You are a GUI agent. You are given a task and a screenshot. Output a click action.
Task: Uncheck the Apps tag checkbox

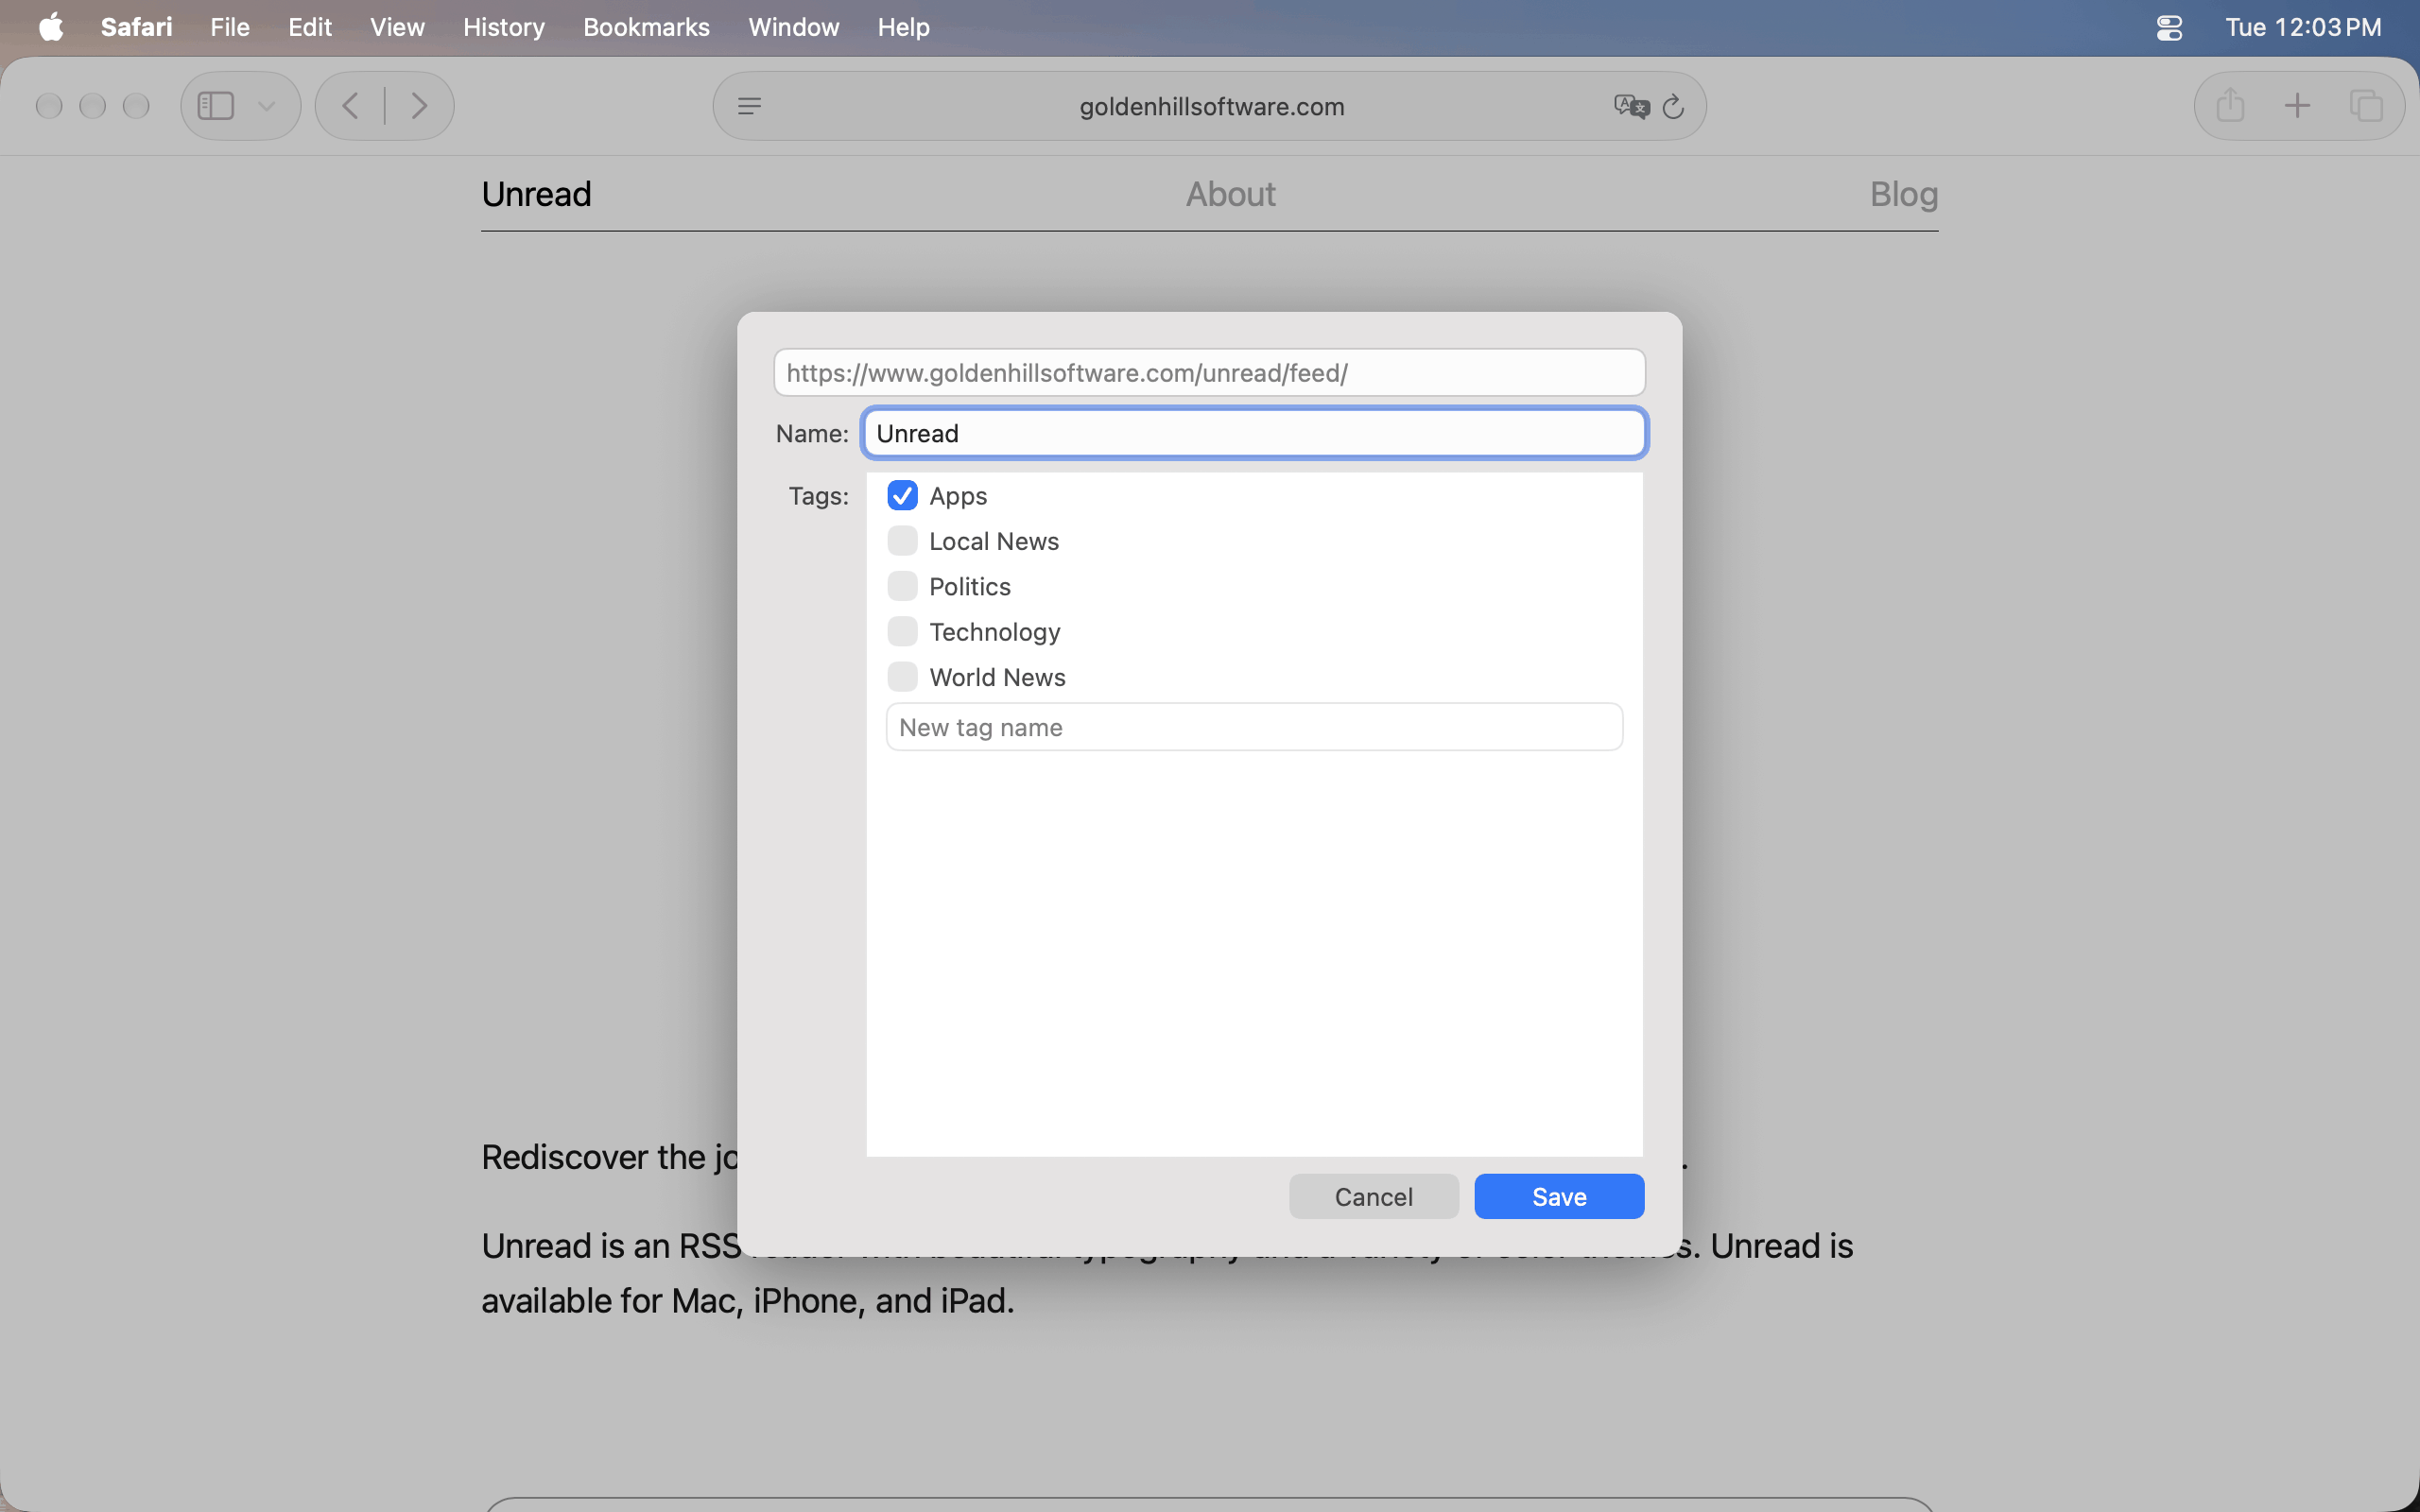902,495
